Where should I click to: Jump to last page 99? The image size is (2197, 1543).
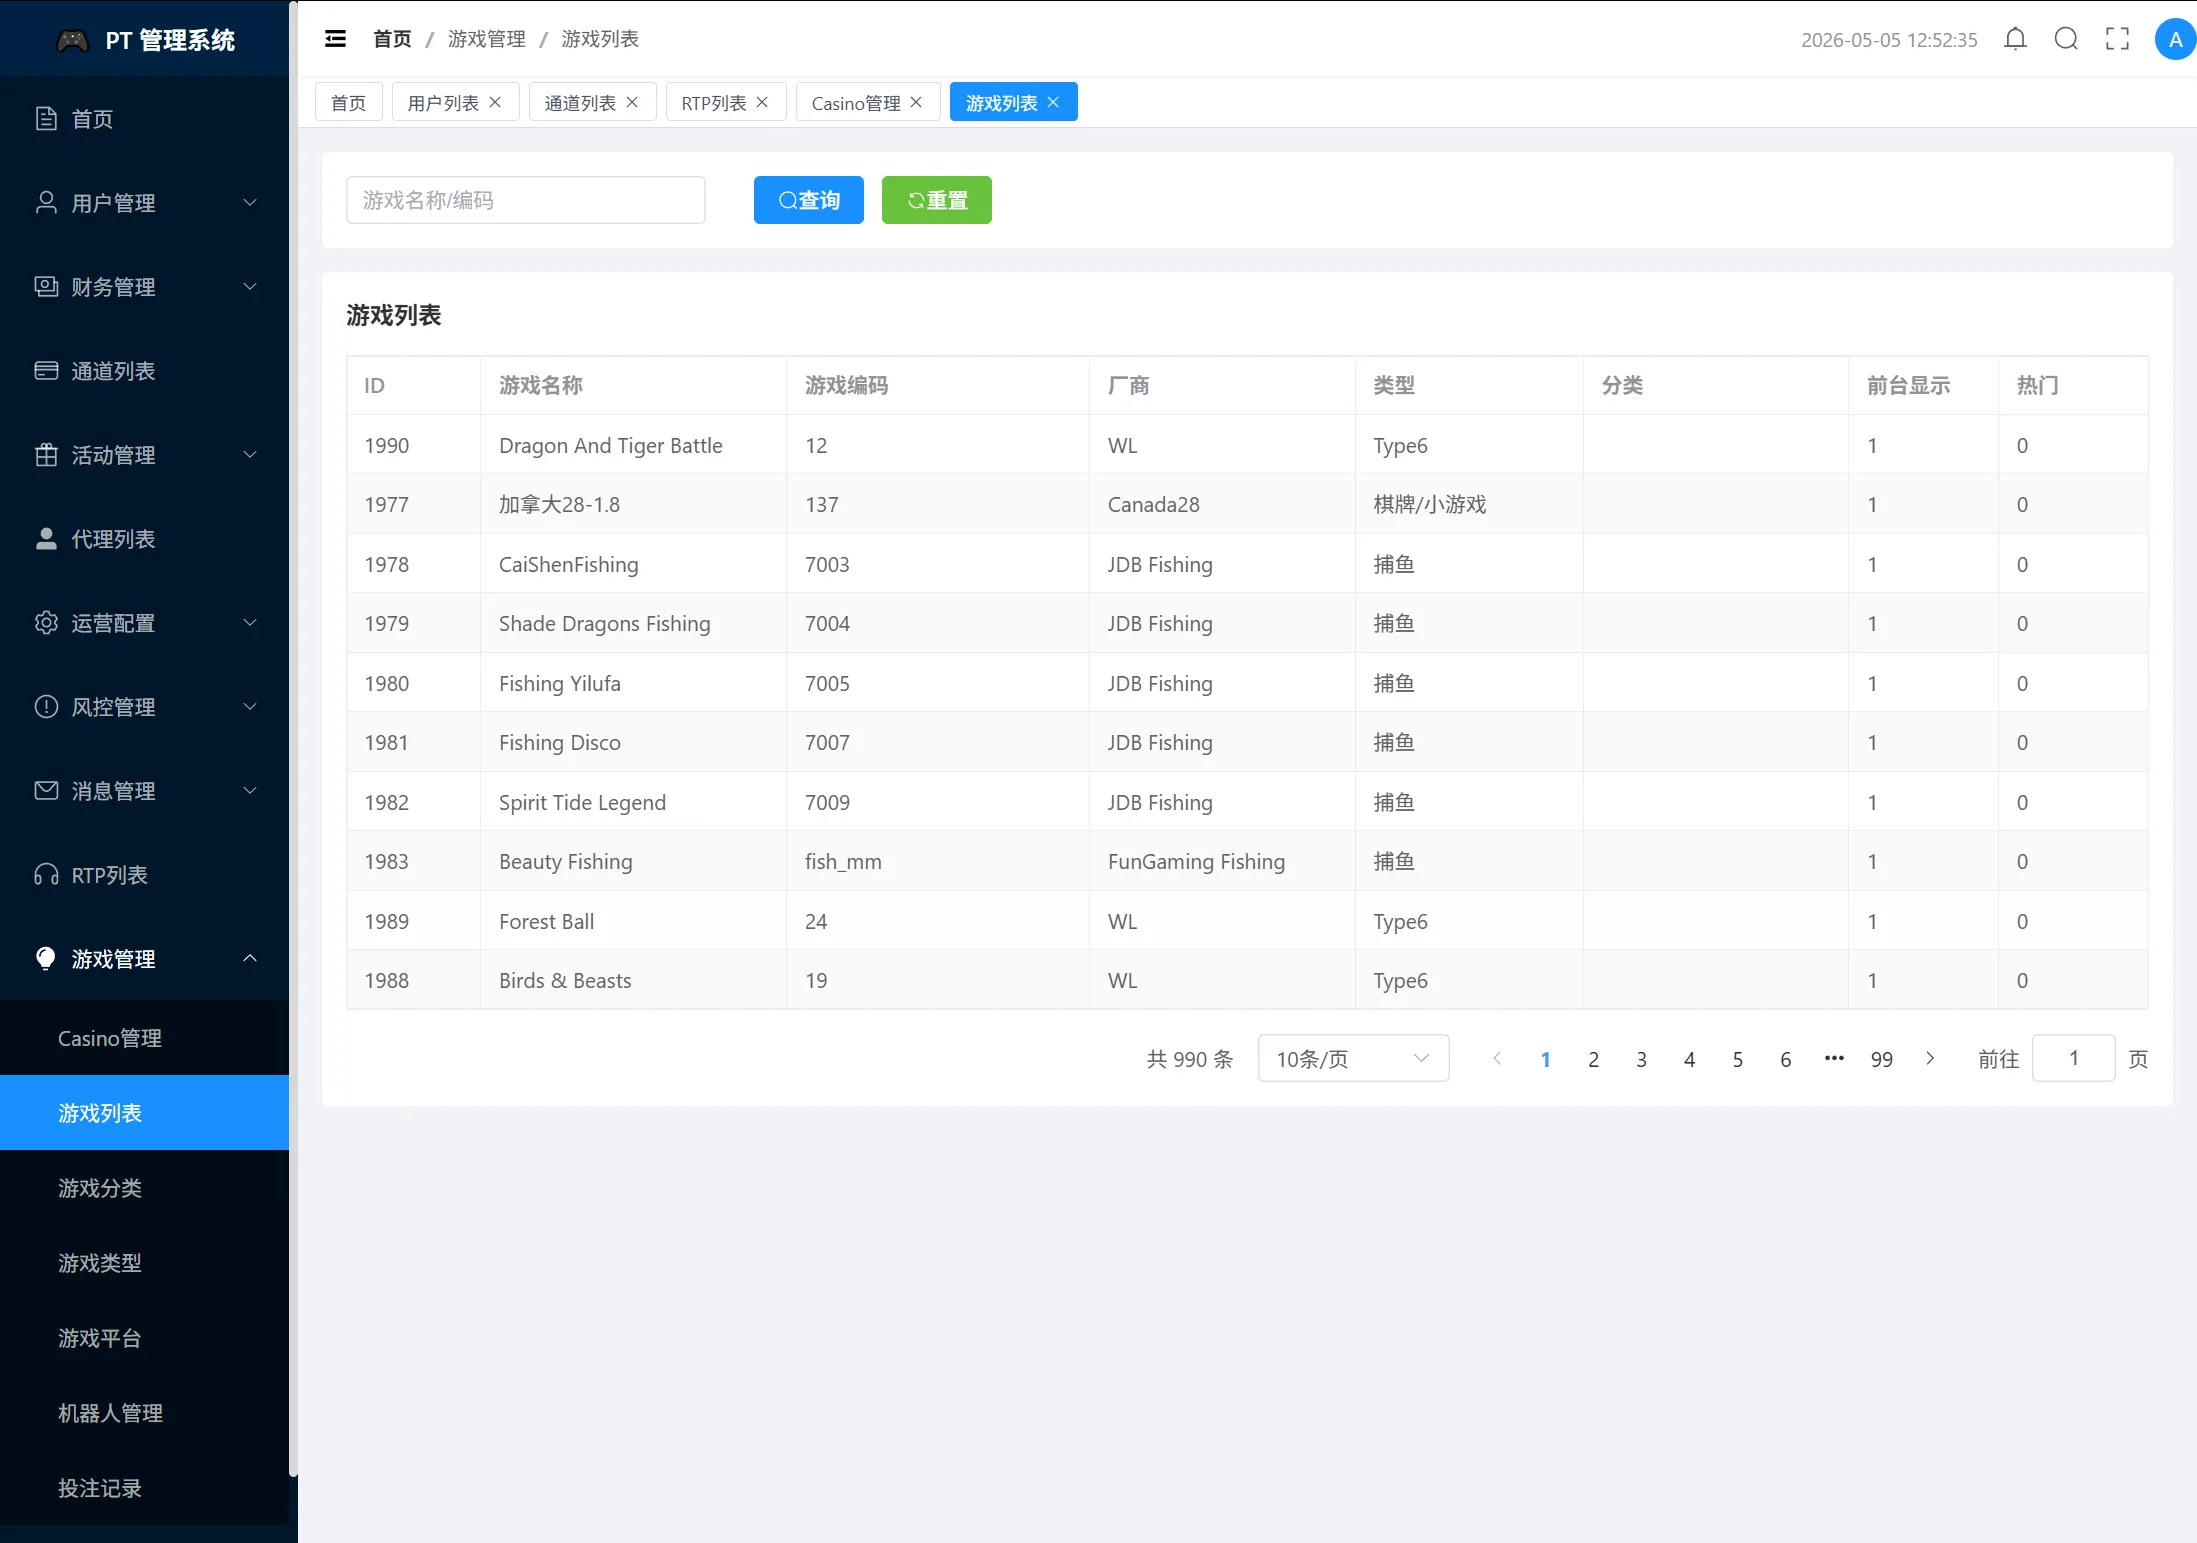click(x=1881, y=1058)
